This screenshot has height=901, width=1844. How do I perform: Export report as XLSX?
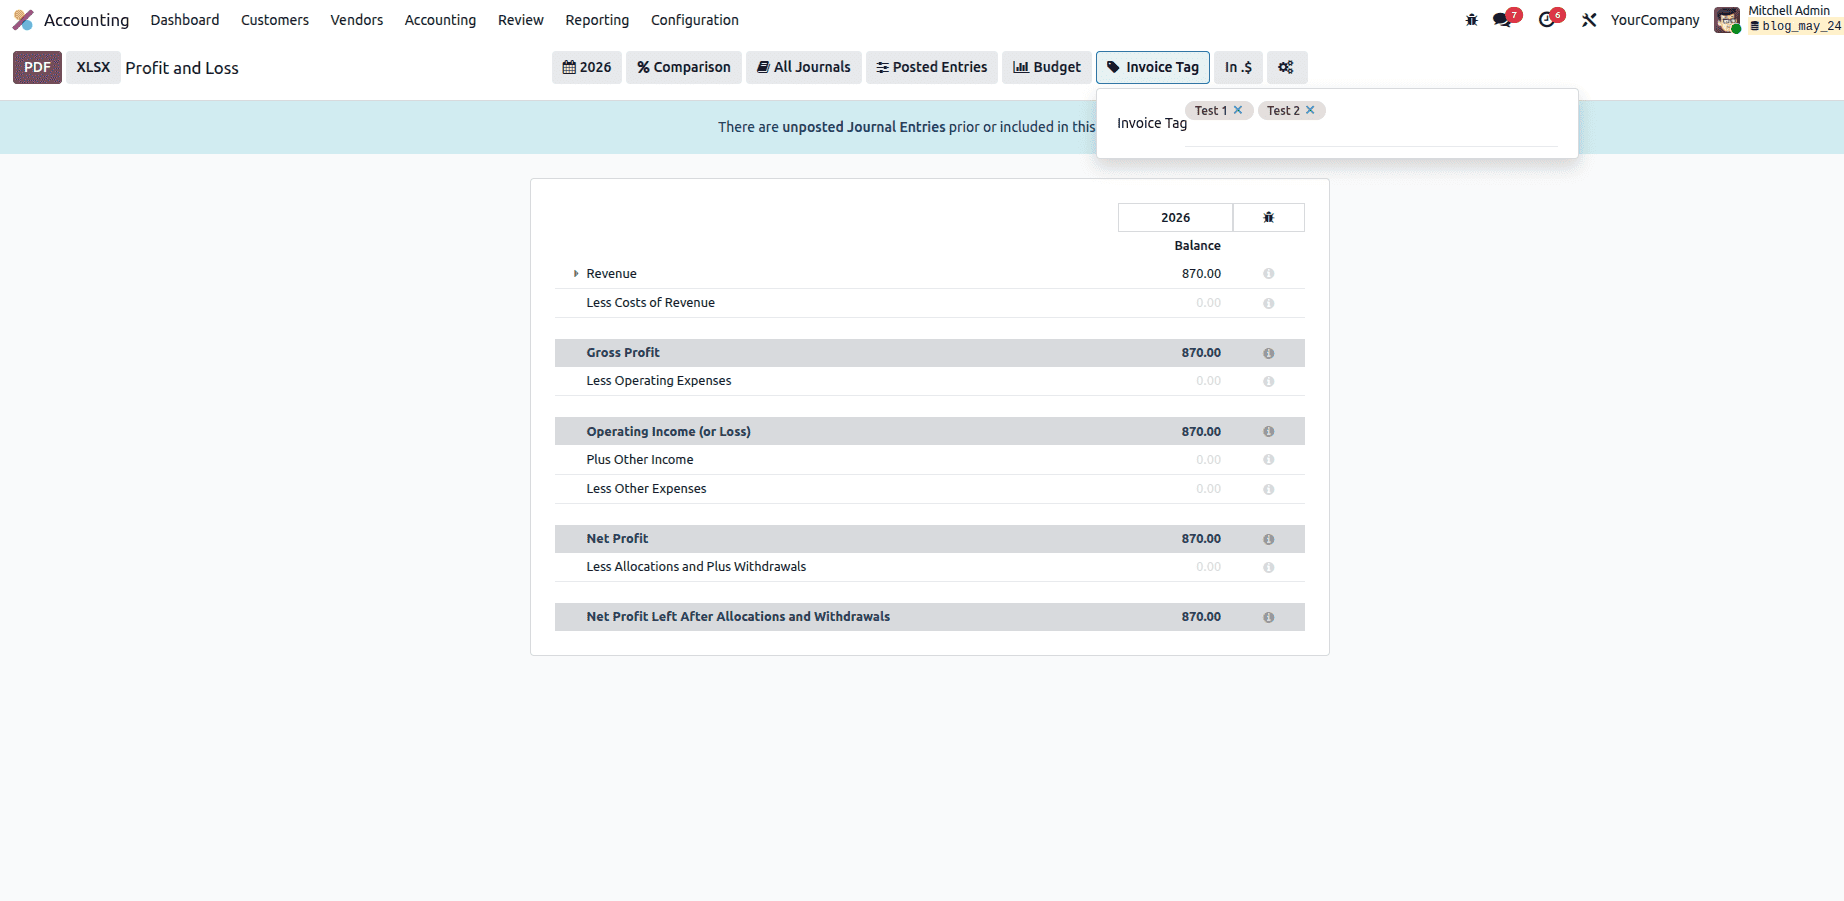(93, 67)
